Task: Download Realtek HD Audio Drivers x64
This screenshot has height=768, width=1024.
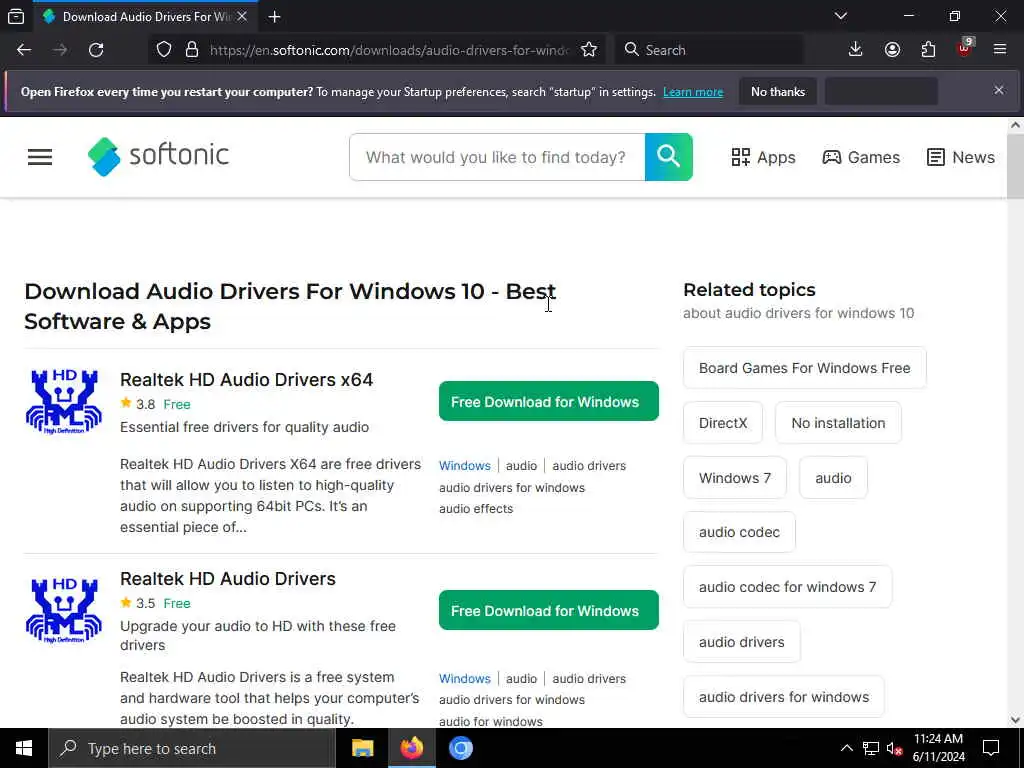Action: pyautogui.click(x=549, y=402)
